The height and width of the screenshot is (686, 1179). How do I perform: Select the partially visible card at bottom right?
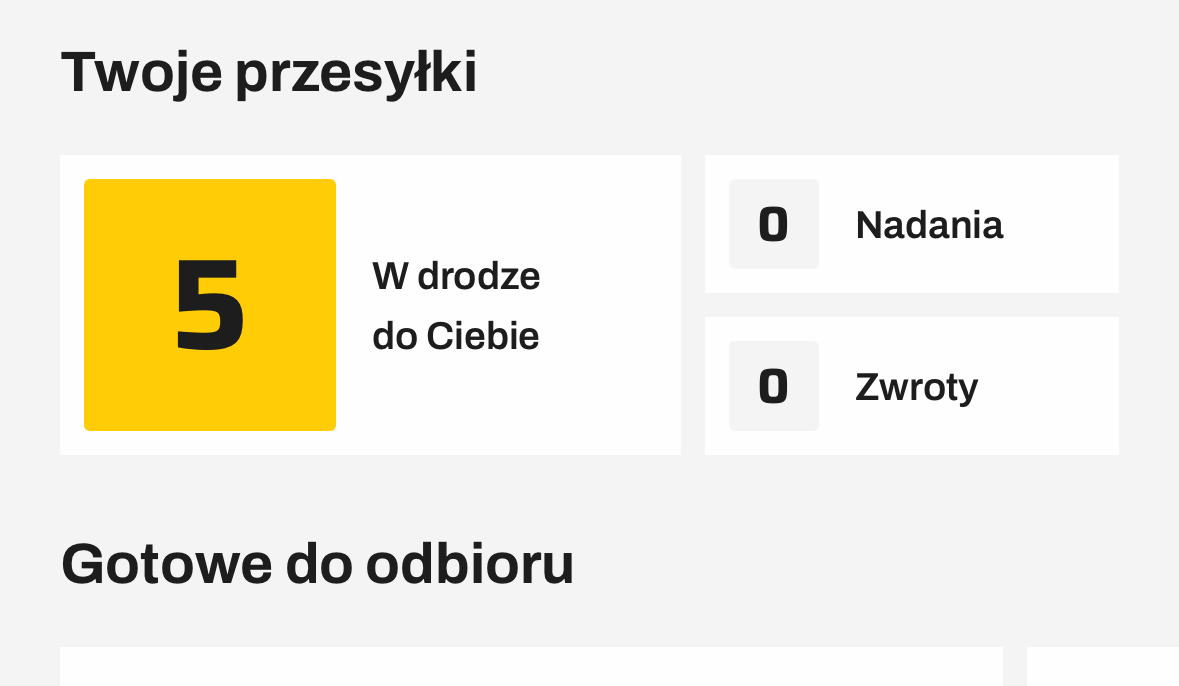coord(1102,667)
